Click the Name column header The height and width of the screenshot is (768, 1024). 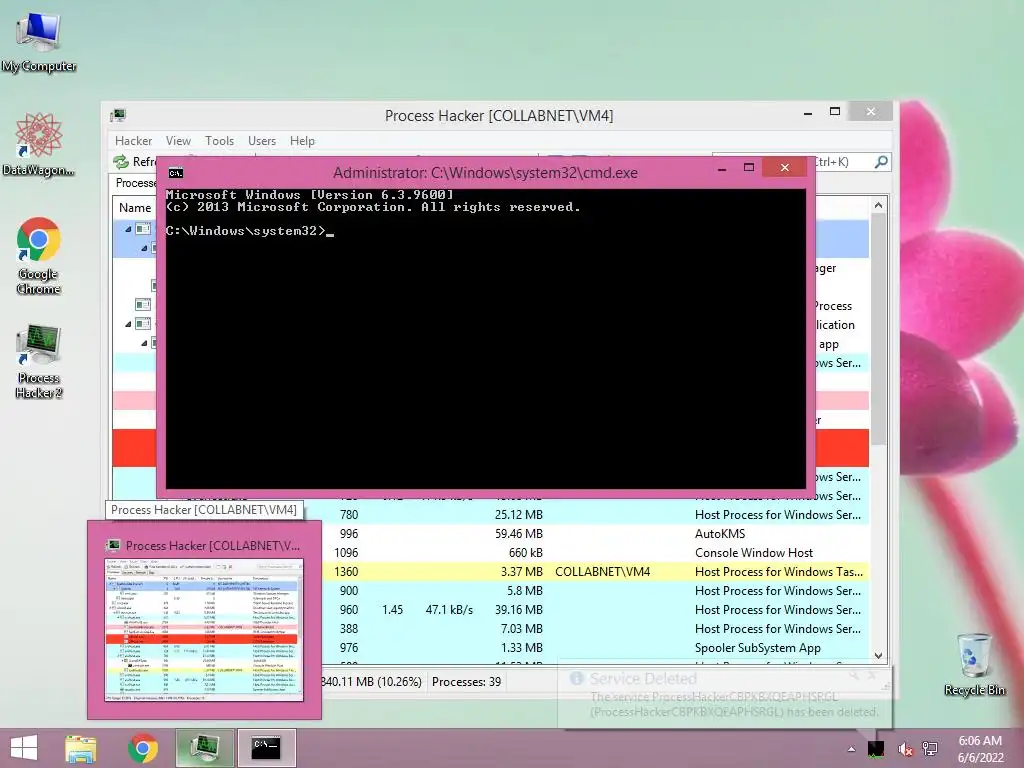pyautogui.click(x=135, y=208)
